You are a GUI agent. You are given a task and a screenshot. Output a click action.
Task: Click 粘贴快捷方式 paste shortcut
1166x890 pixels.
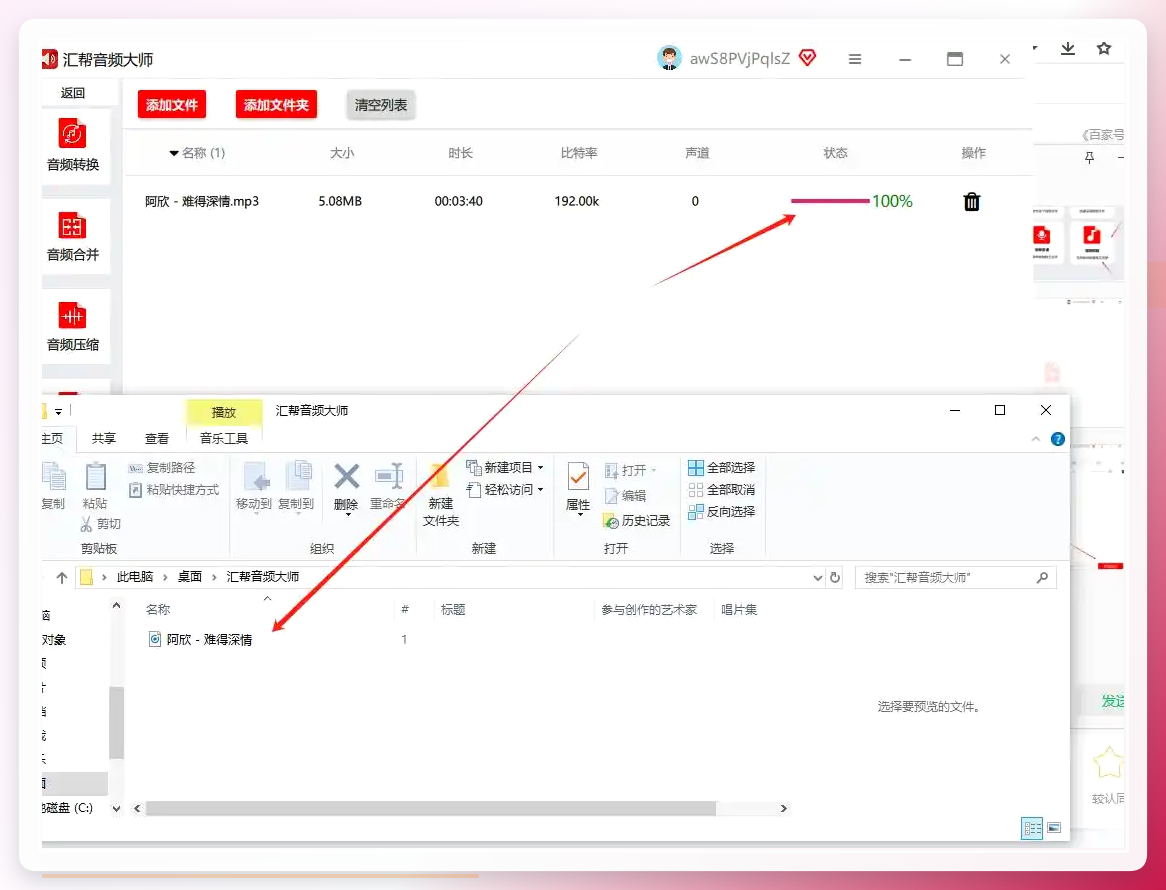click(x=174, y=490)
